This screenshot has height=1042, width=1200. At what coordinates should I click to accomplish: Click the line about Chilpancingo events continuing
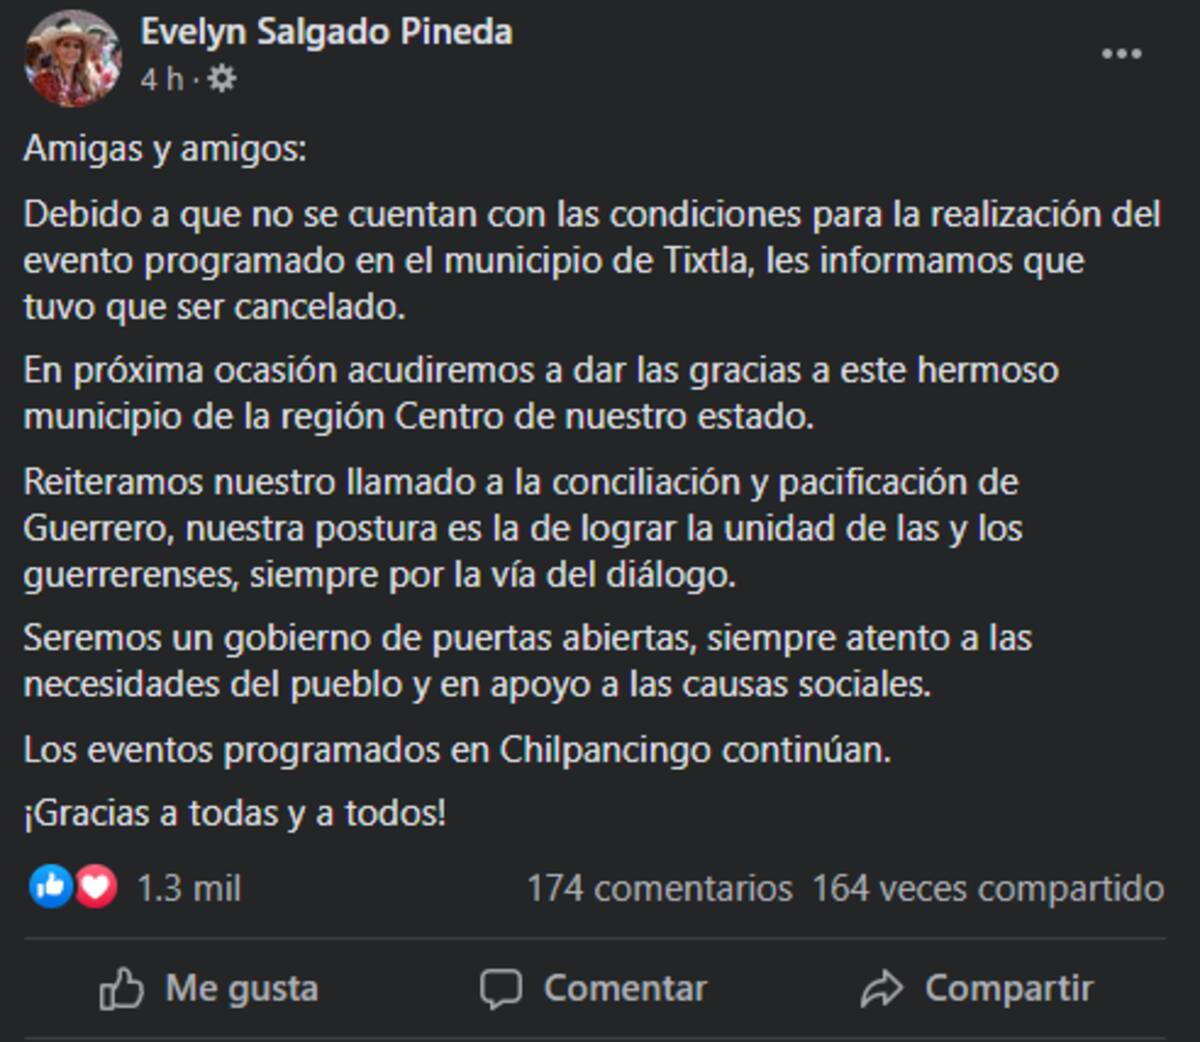click(457, 749)
